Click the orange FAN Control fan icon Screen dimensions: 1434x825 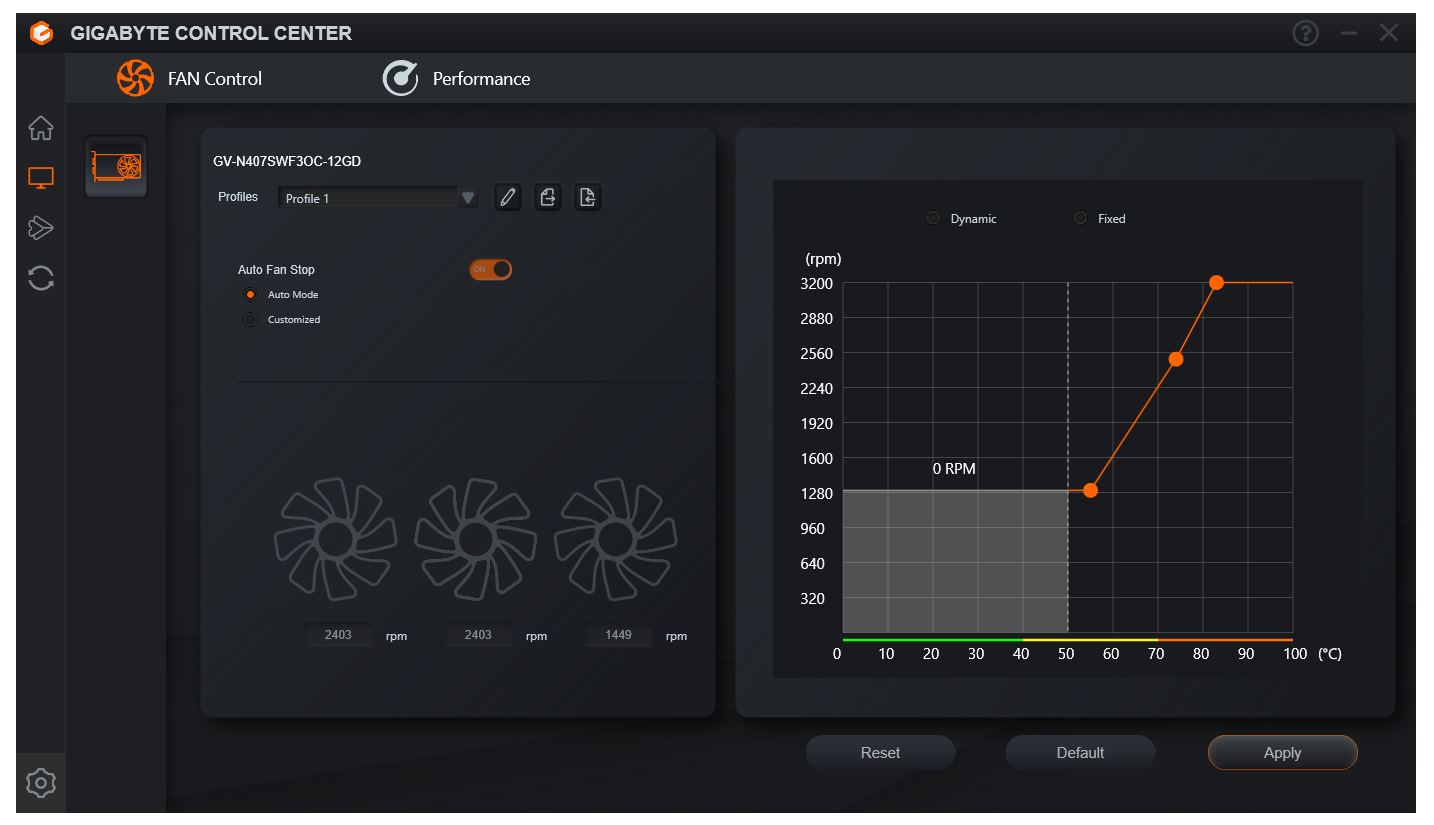(x=135, y=78)
